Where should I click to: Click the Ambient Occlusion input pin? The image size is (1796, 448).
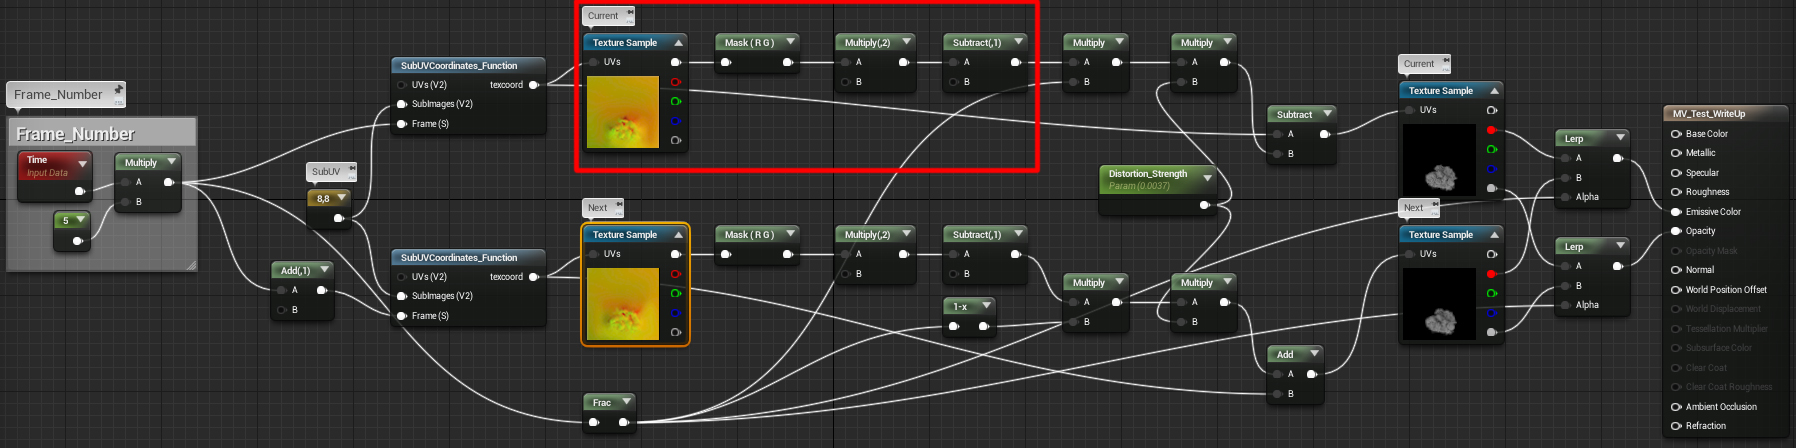coord(1676,407)
